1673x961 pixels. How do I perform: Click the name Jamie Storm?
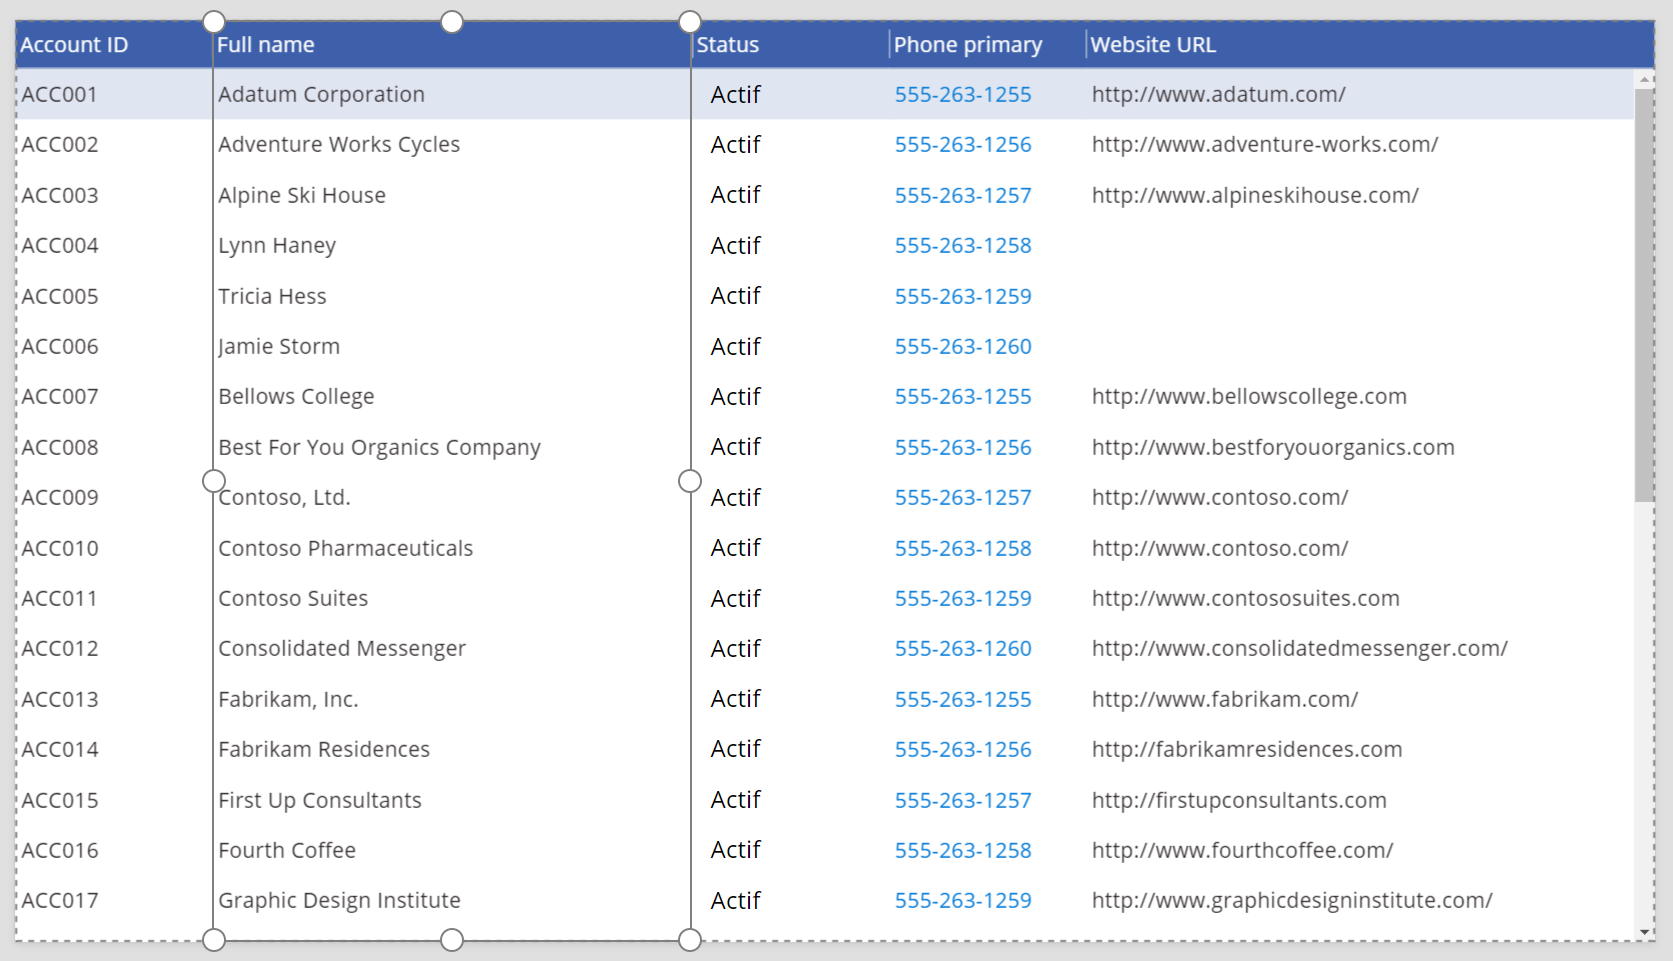tap(279, 347)
